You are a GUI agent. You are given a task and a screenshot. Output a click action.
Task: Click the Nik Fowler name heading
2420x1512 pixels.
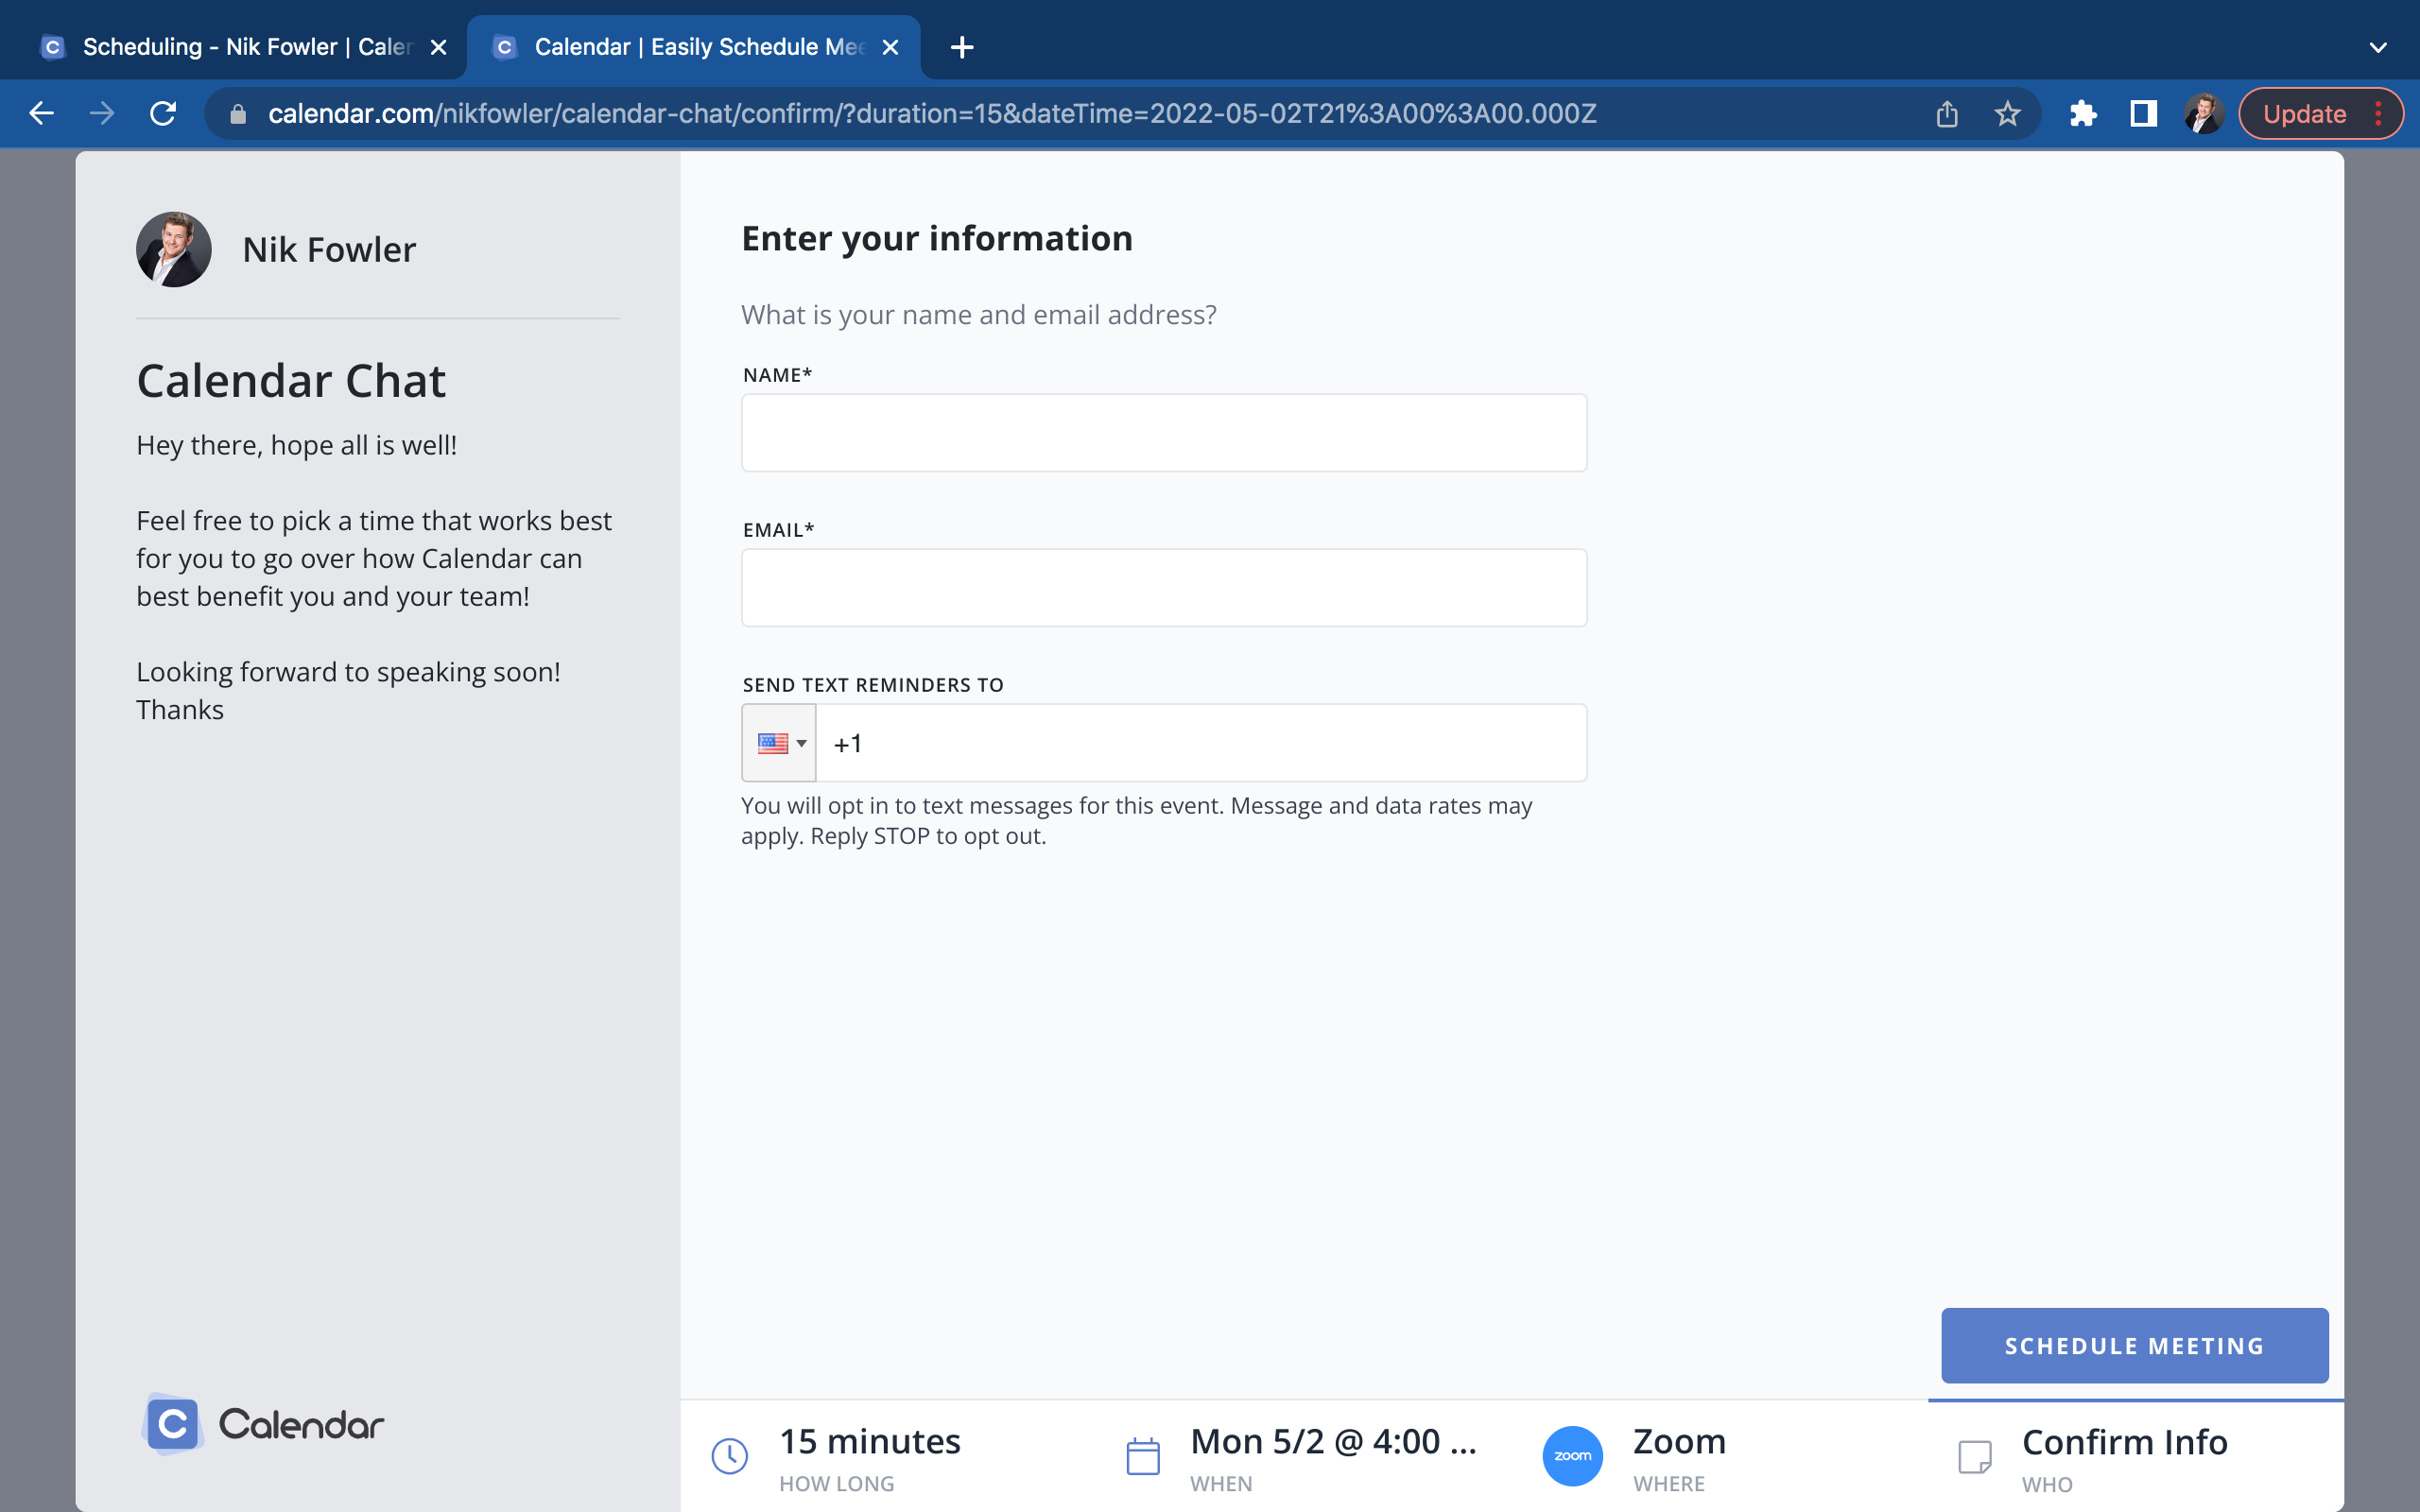329,250
